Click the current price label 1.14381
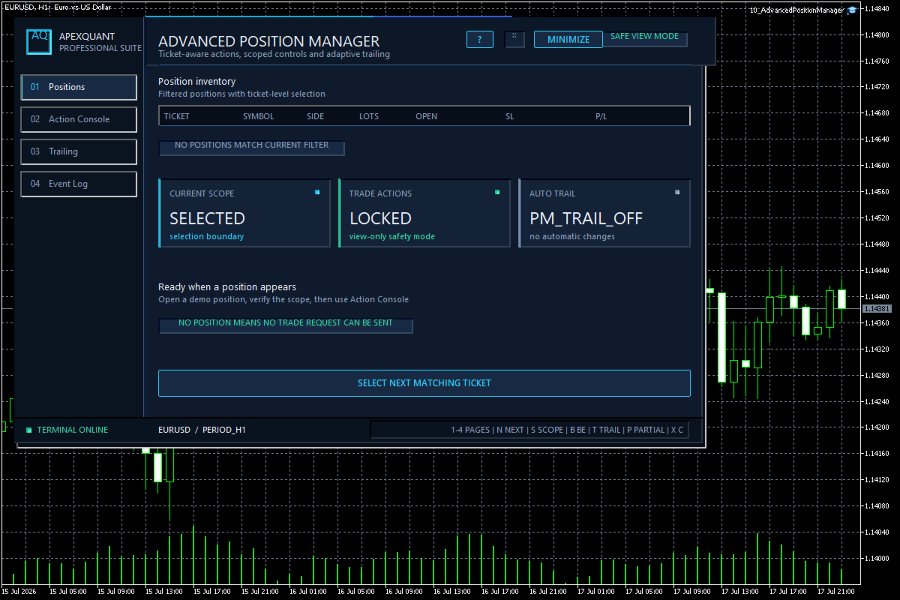The image size is (900, 600). click(x=877, y=309)
